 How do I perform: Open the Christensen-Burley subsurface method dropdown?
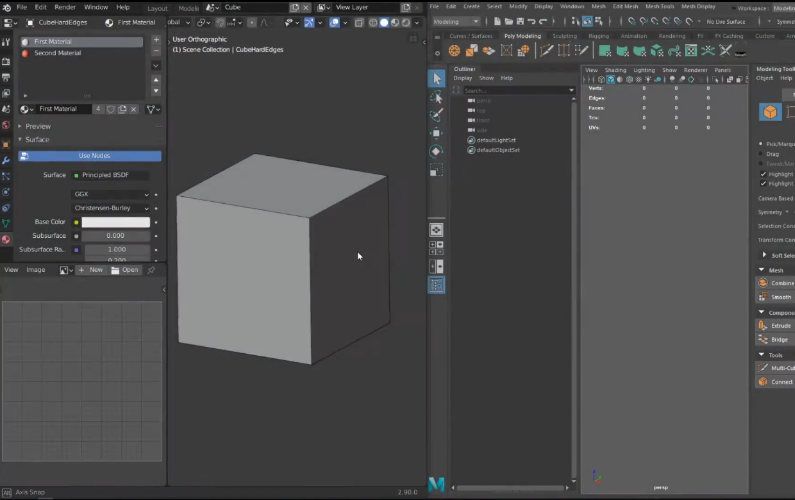click(111, 208)
